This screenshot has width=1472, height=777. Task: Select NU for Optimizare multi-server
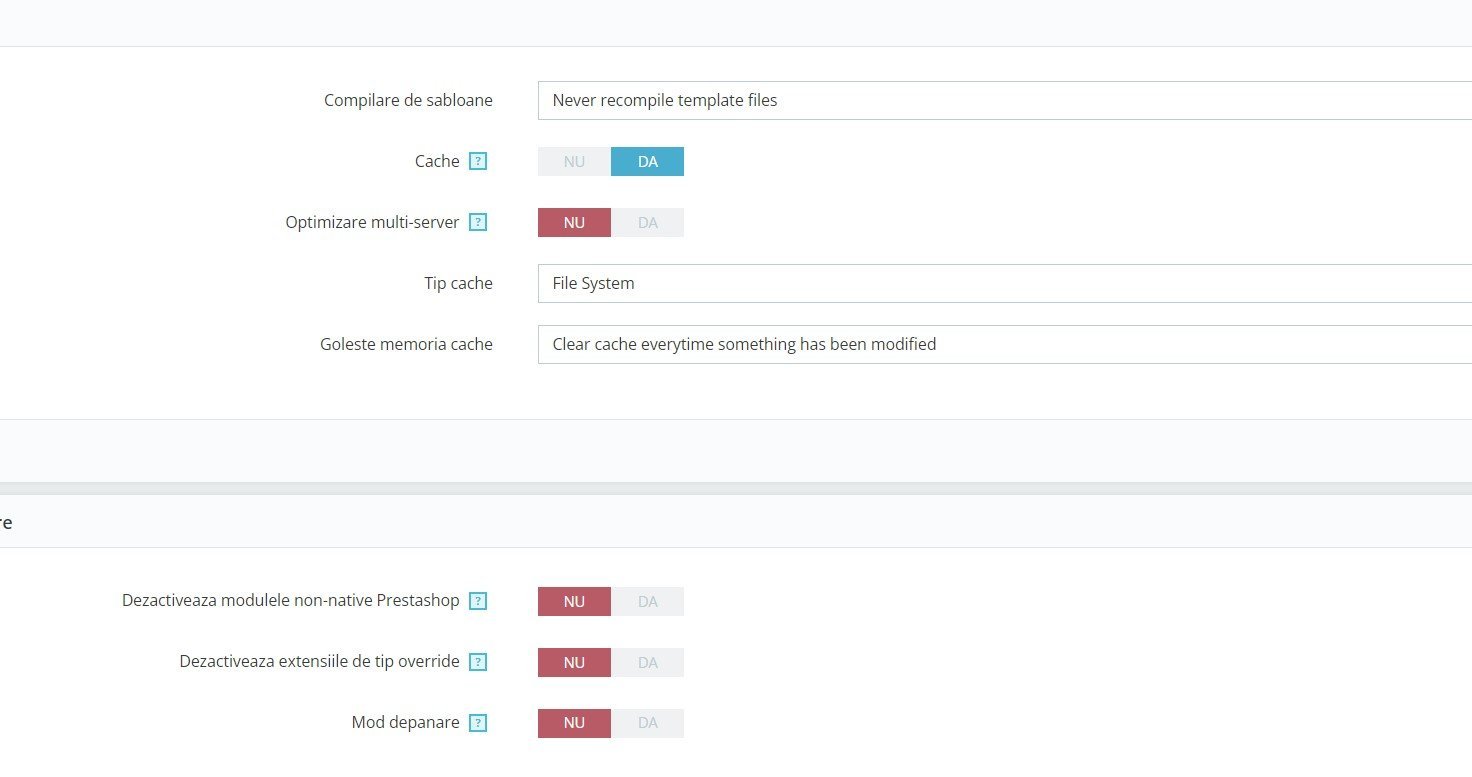(x=574, y=222)
